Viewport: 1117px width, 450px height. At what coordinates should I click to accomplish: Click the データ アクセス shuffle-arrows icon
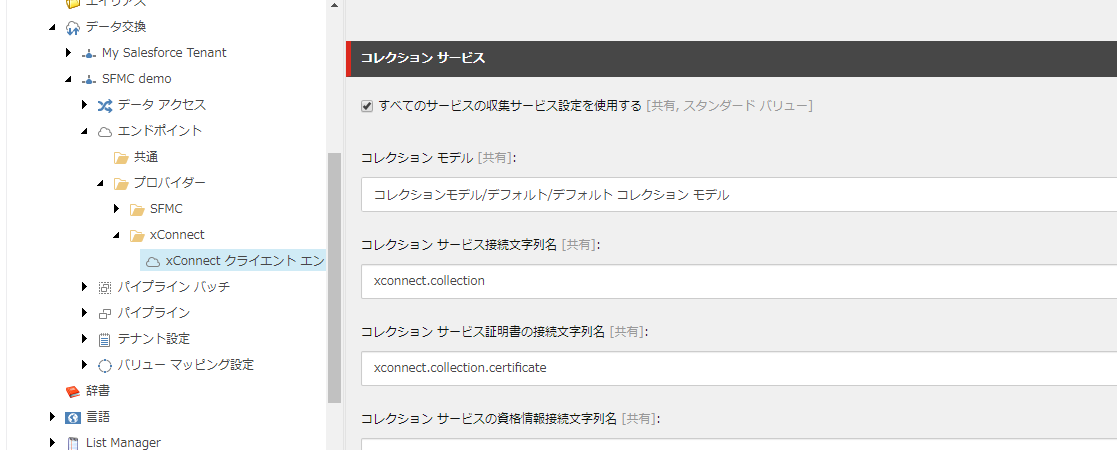point(105,105)
